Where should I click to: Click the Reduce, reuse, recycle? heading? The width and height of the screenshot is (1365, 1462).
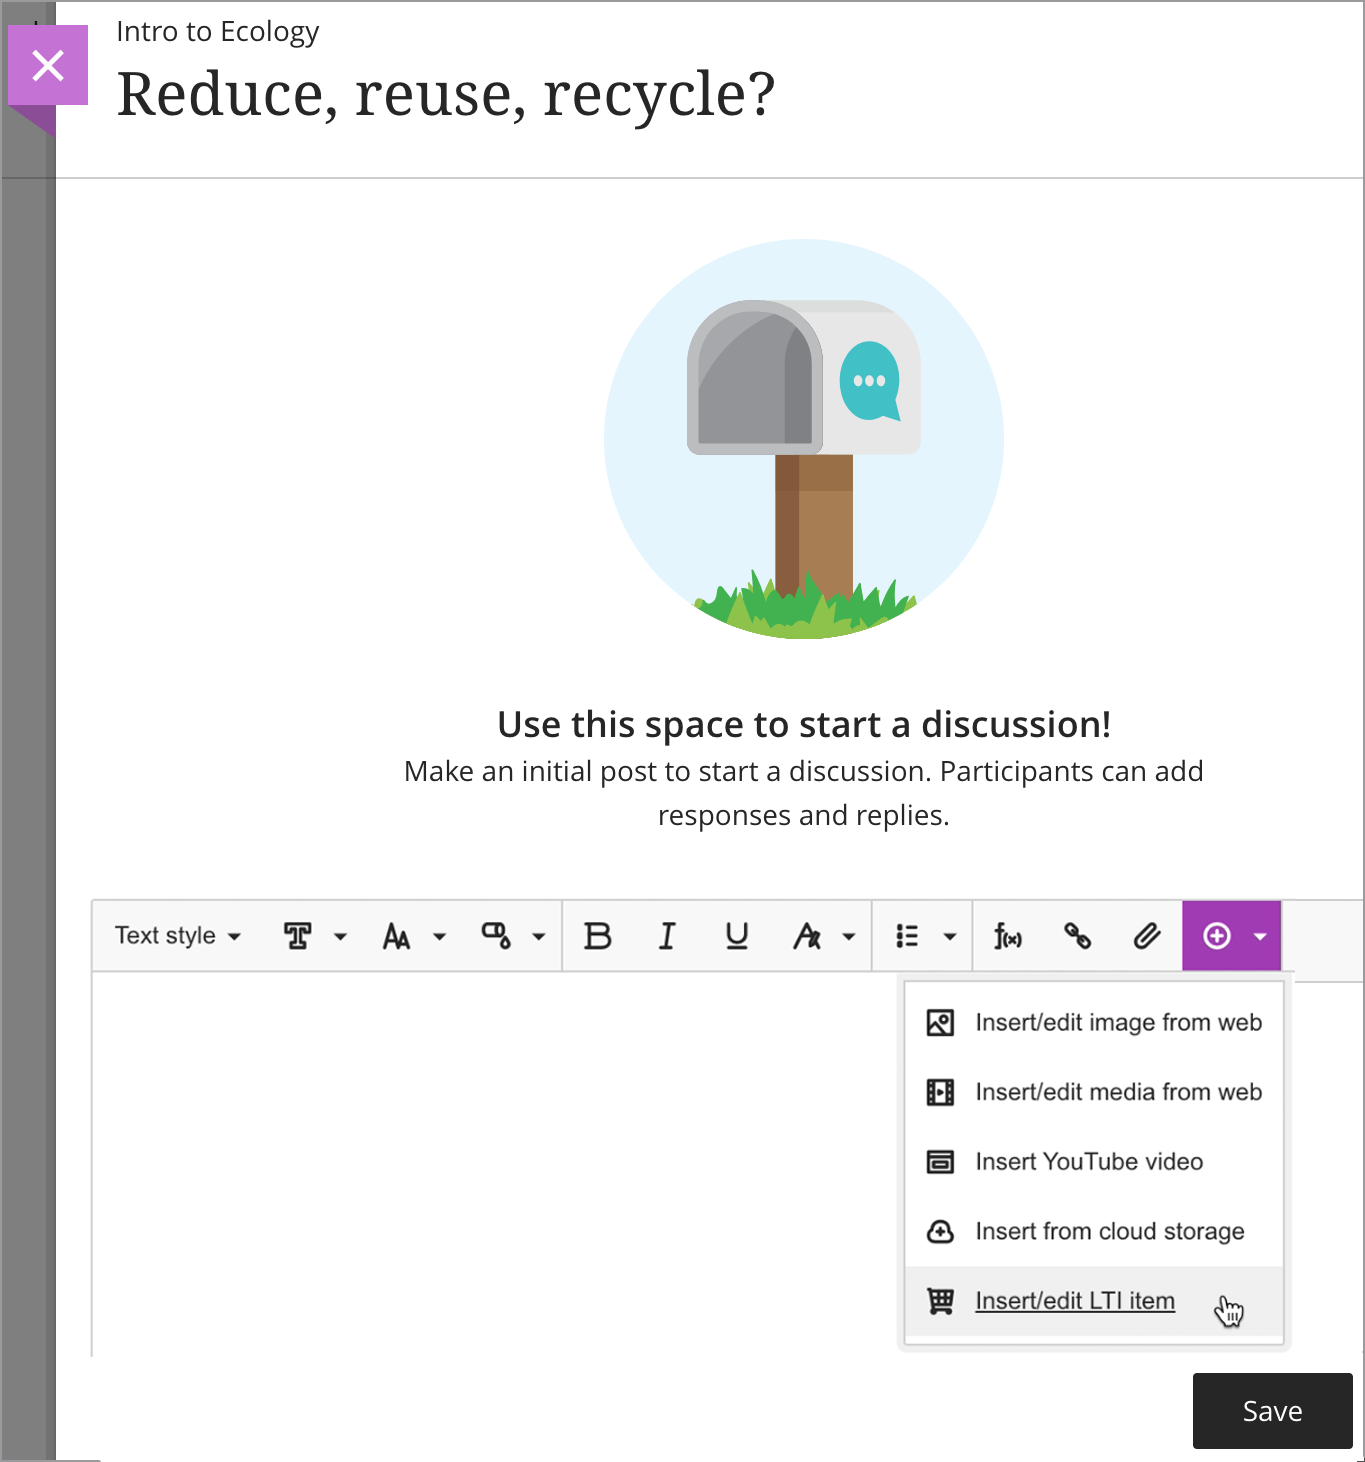tap(446, 95)
